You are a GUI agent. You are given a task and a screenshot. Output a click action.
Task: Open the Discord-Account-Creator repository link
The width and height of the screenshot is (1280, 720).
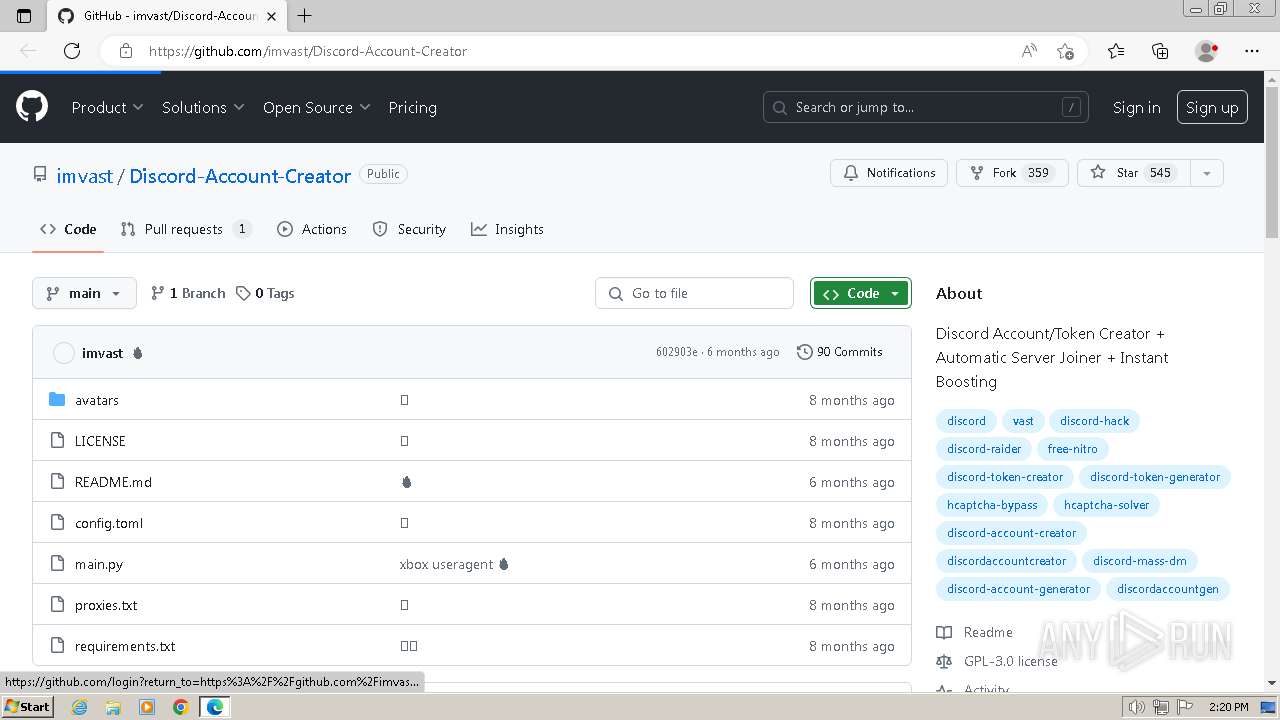point(240,175)
